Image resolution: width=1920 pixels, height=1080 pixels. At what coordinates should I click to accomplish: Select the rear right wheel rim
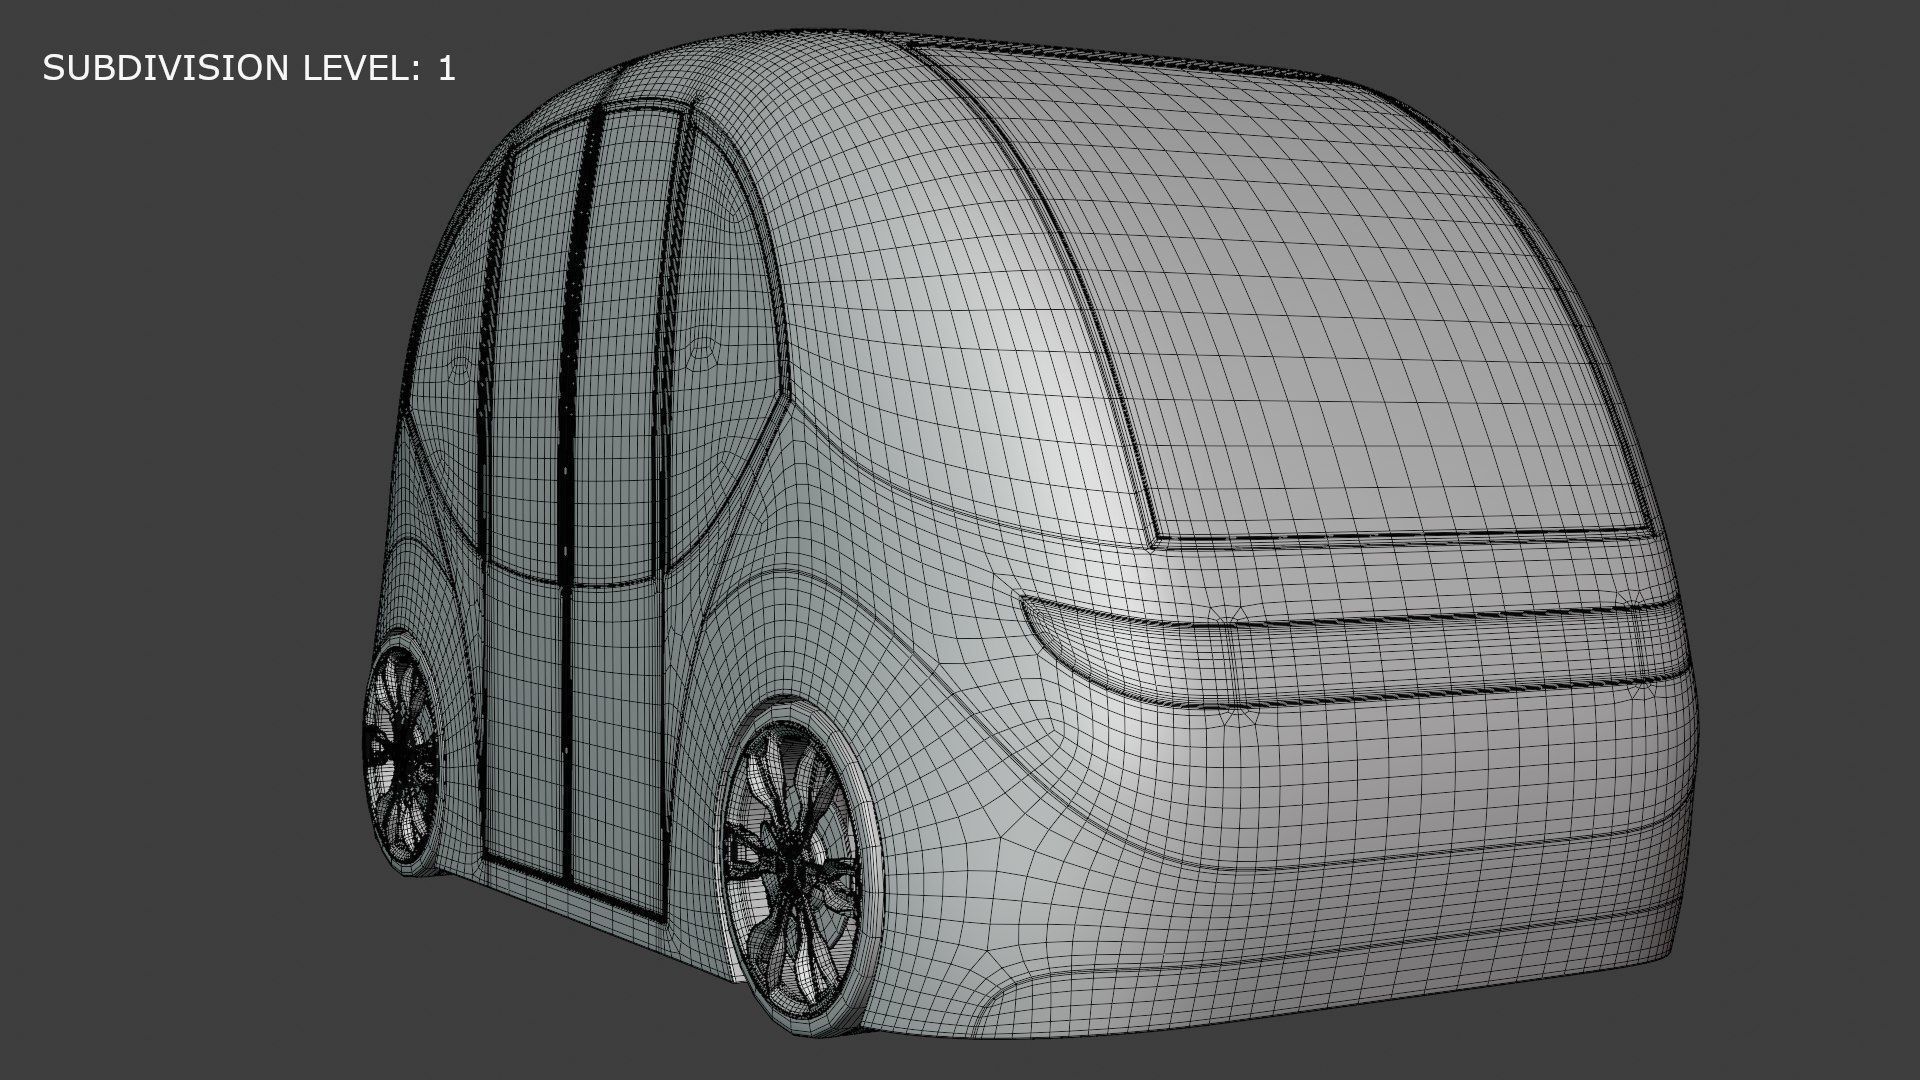point(792,862)
